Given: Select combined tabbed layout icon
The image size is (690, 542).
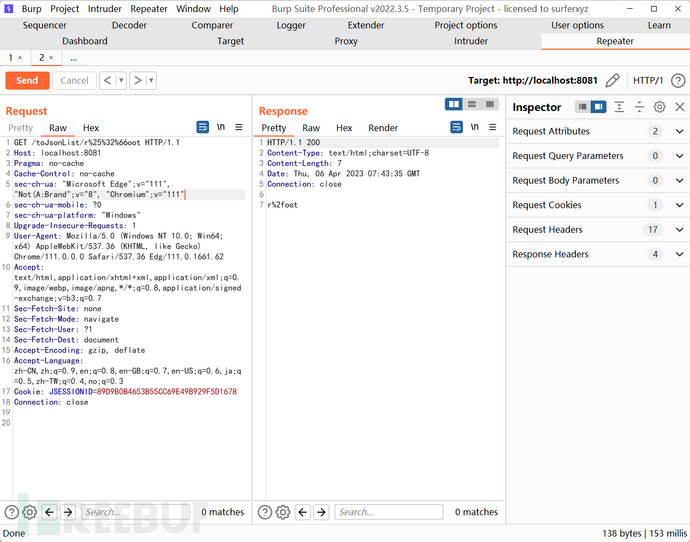Looking at the screenshot, I should coord(489,104).
